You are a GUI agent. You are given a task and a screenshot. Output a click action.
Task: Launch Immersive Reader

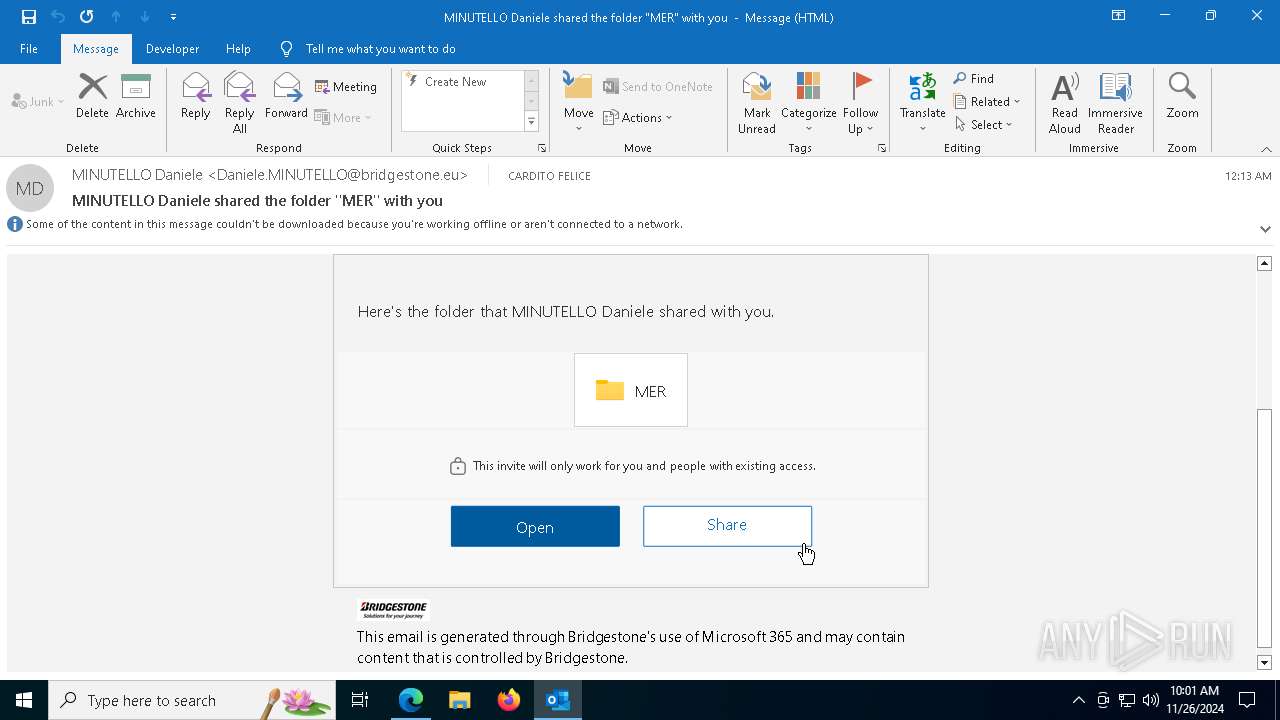click(x=1115, y=102)
